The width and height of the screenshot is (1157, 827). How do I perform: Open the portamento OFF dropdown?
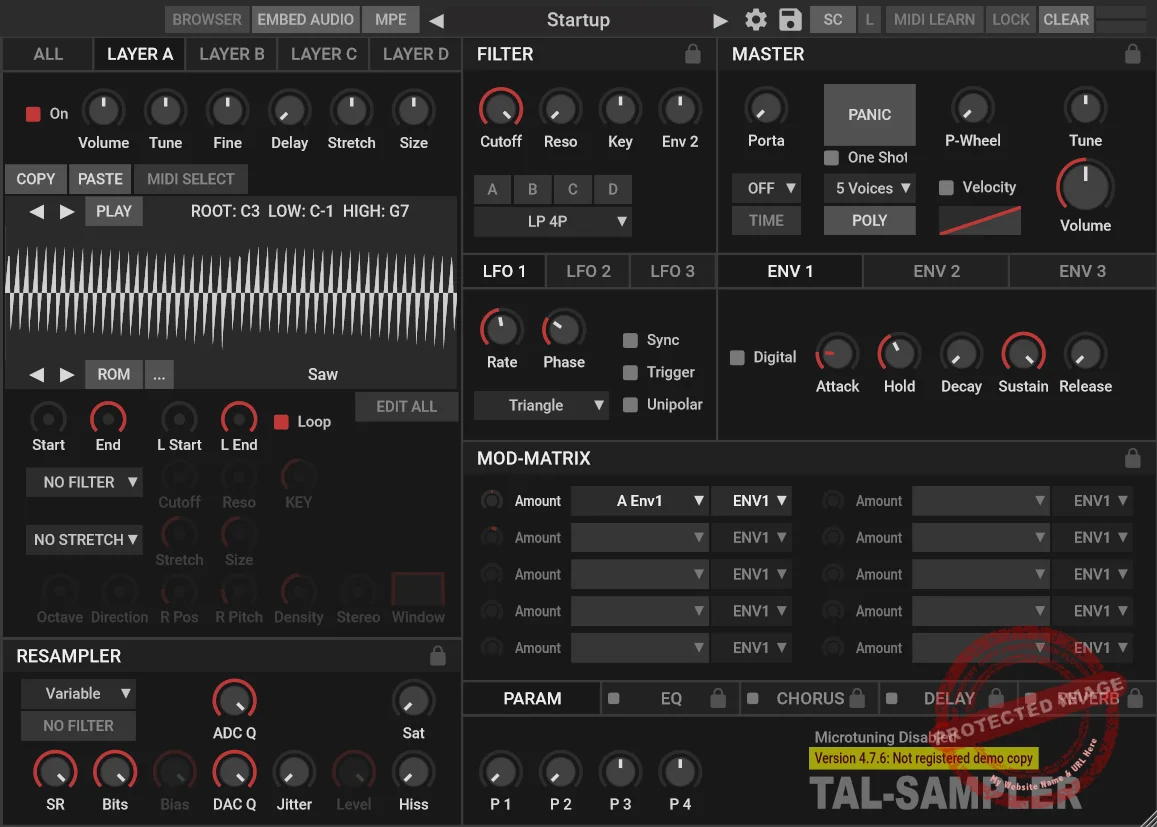(766, 188)
